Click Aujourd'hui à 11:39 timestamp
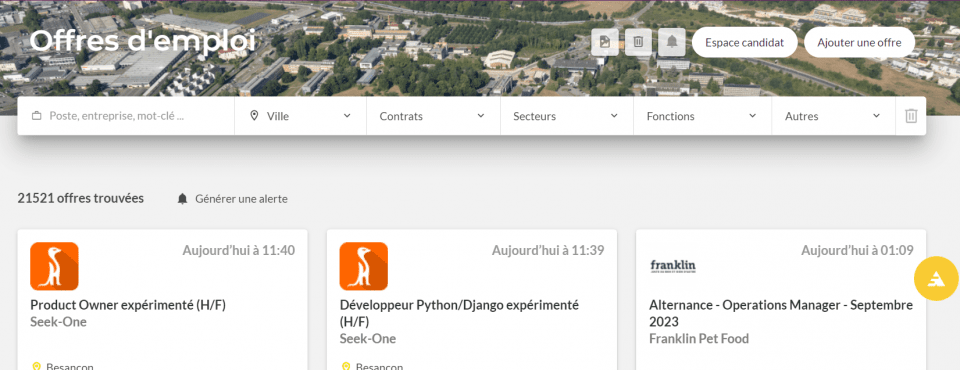 548,250
